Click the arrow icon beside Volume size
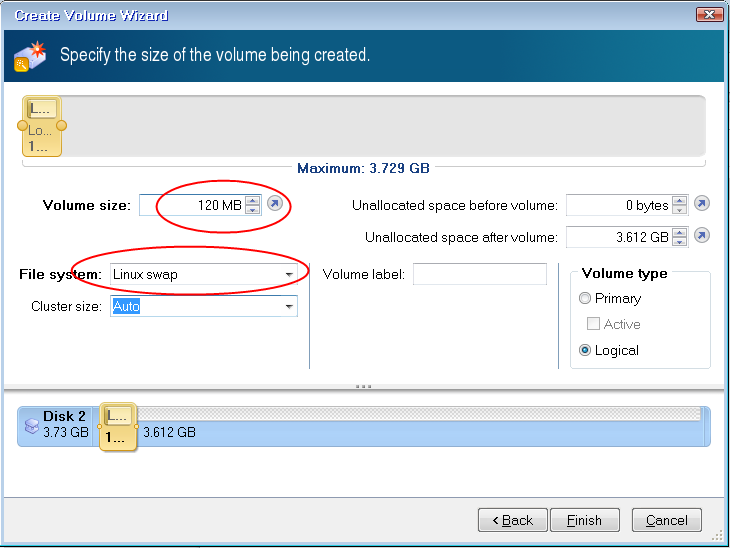730x548 pixels. click(x=275, y=205)
